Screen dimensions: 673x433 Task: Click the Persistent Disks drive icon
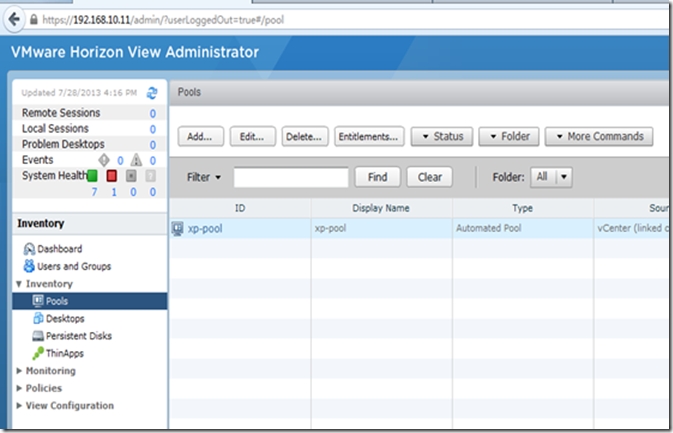click(38, 336)
